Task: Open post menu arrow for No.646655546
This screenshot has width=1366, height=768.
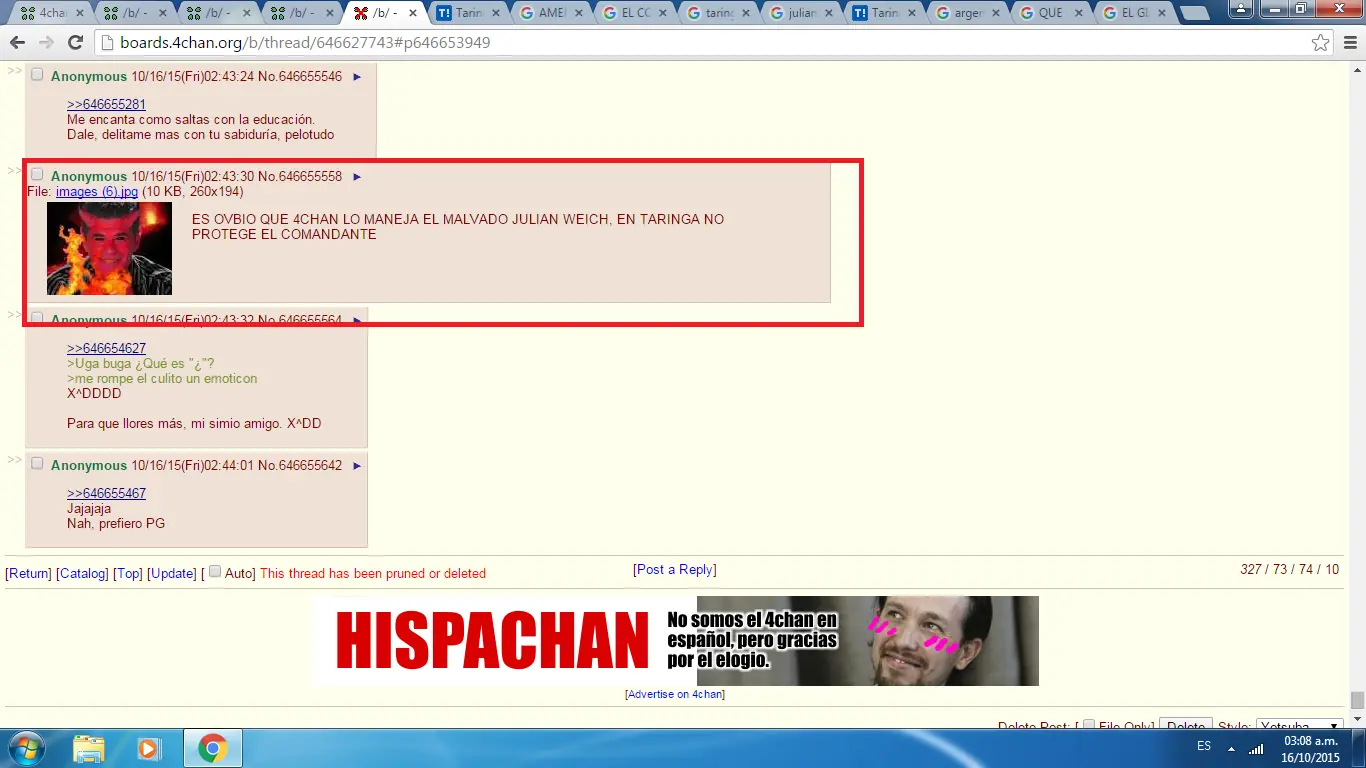Action: click(357, 77)
